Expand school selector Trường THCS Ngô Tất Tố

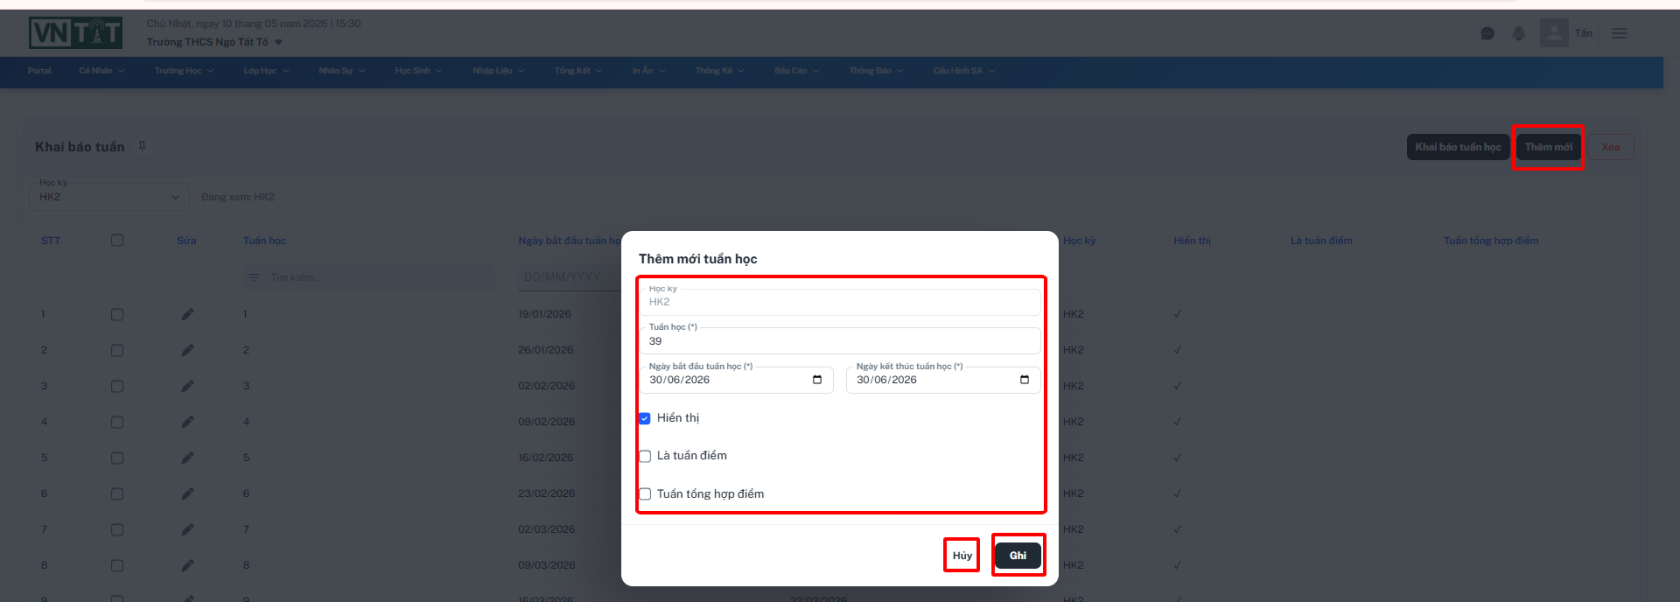coord(214,42)
